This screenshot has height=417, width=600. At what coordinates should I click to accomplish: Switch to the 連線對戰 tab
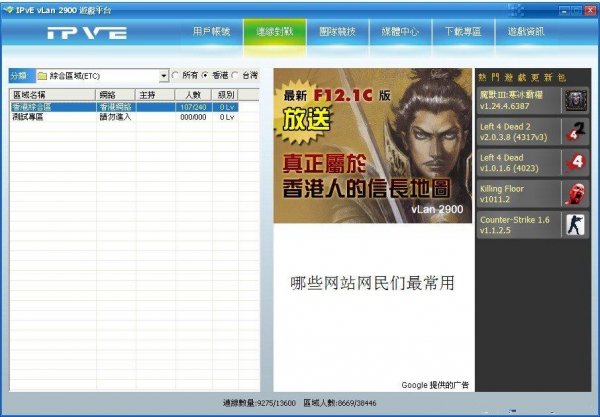[275, 32]
